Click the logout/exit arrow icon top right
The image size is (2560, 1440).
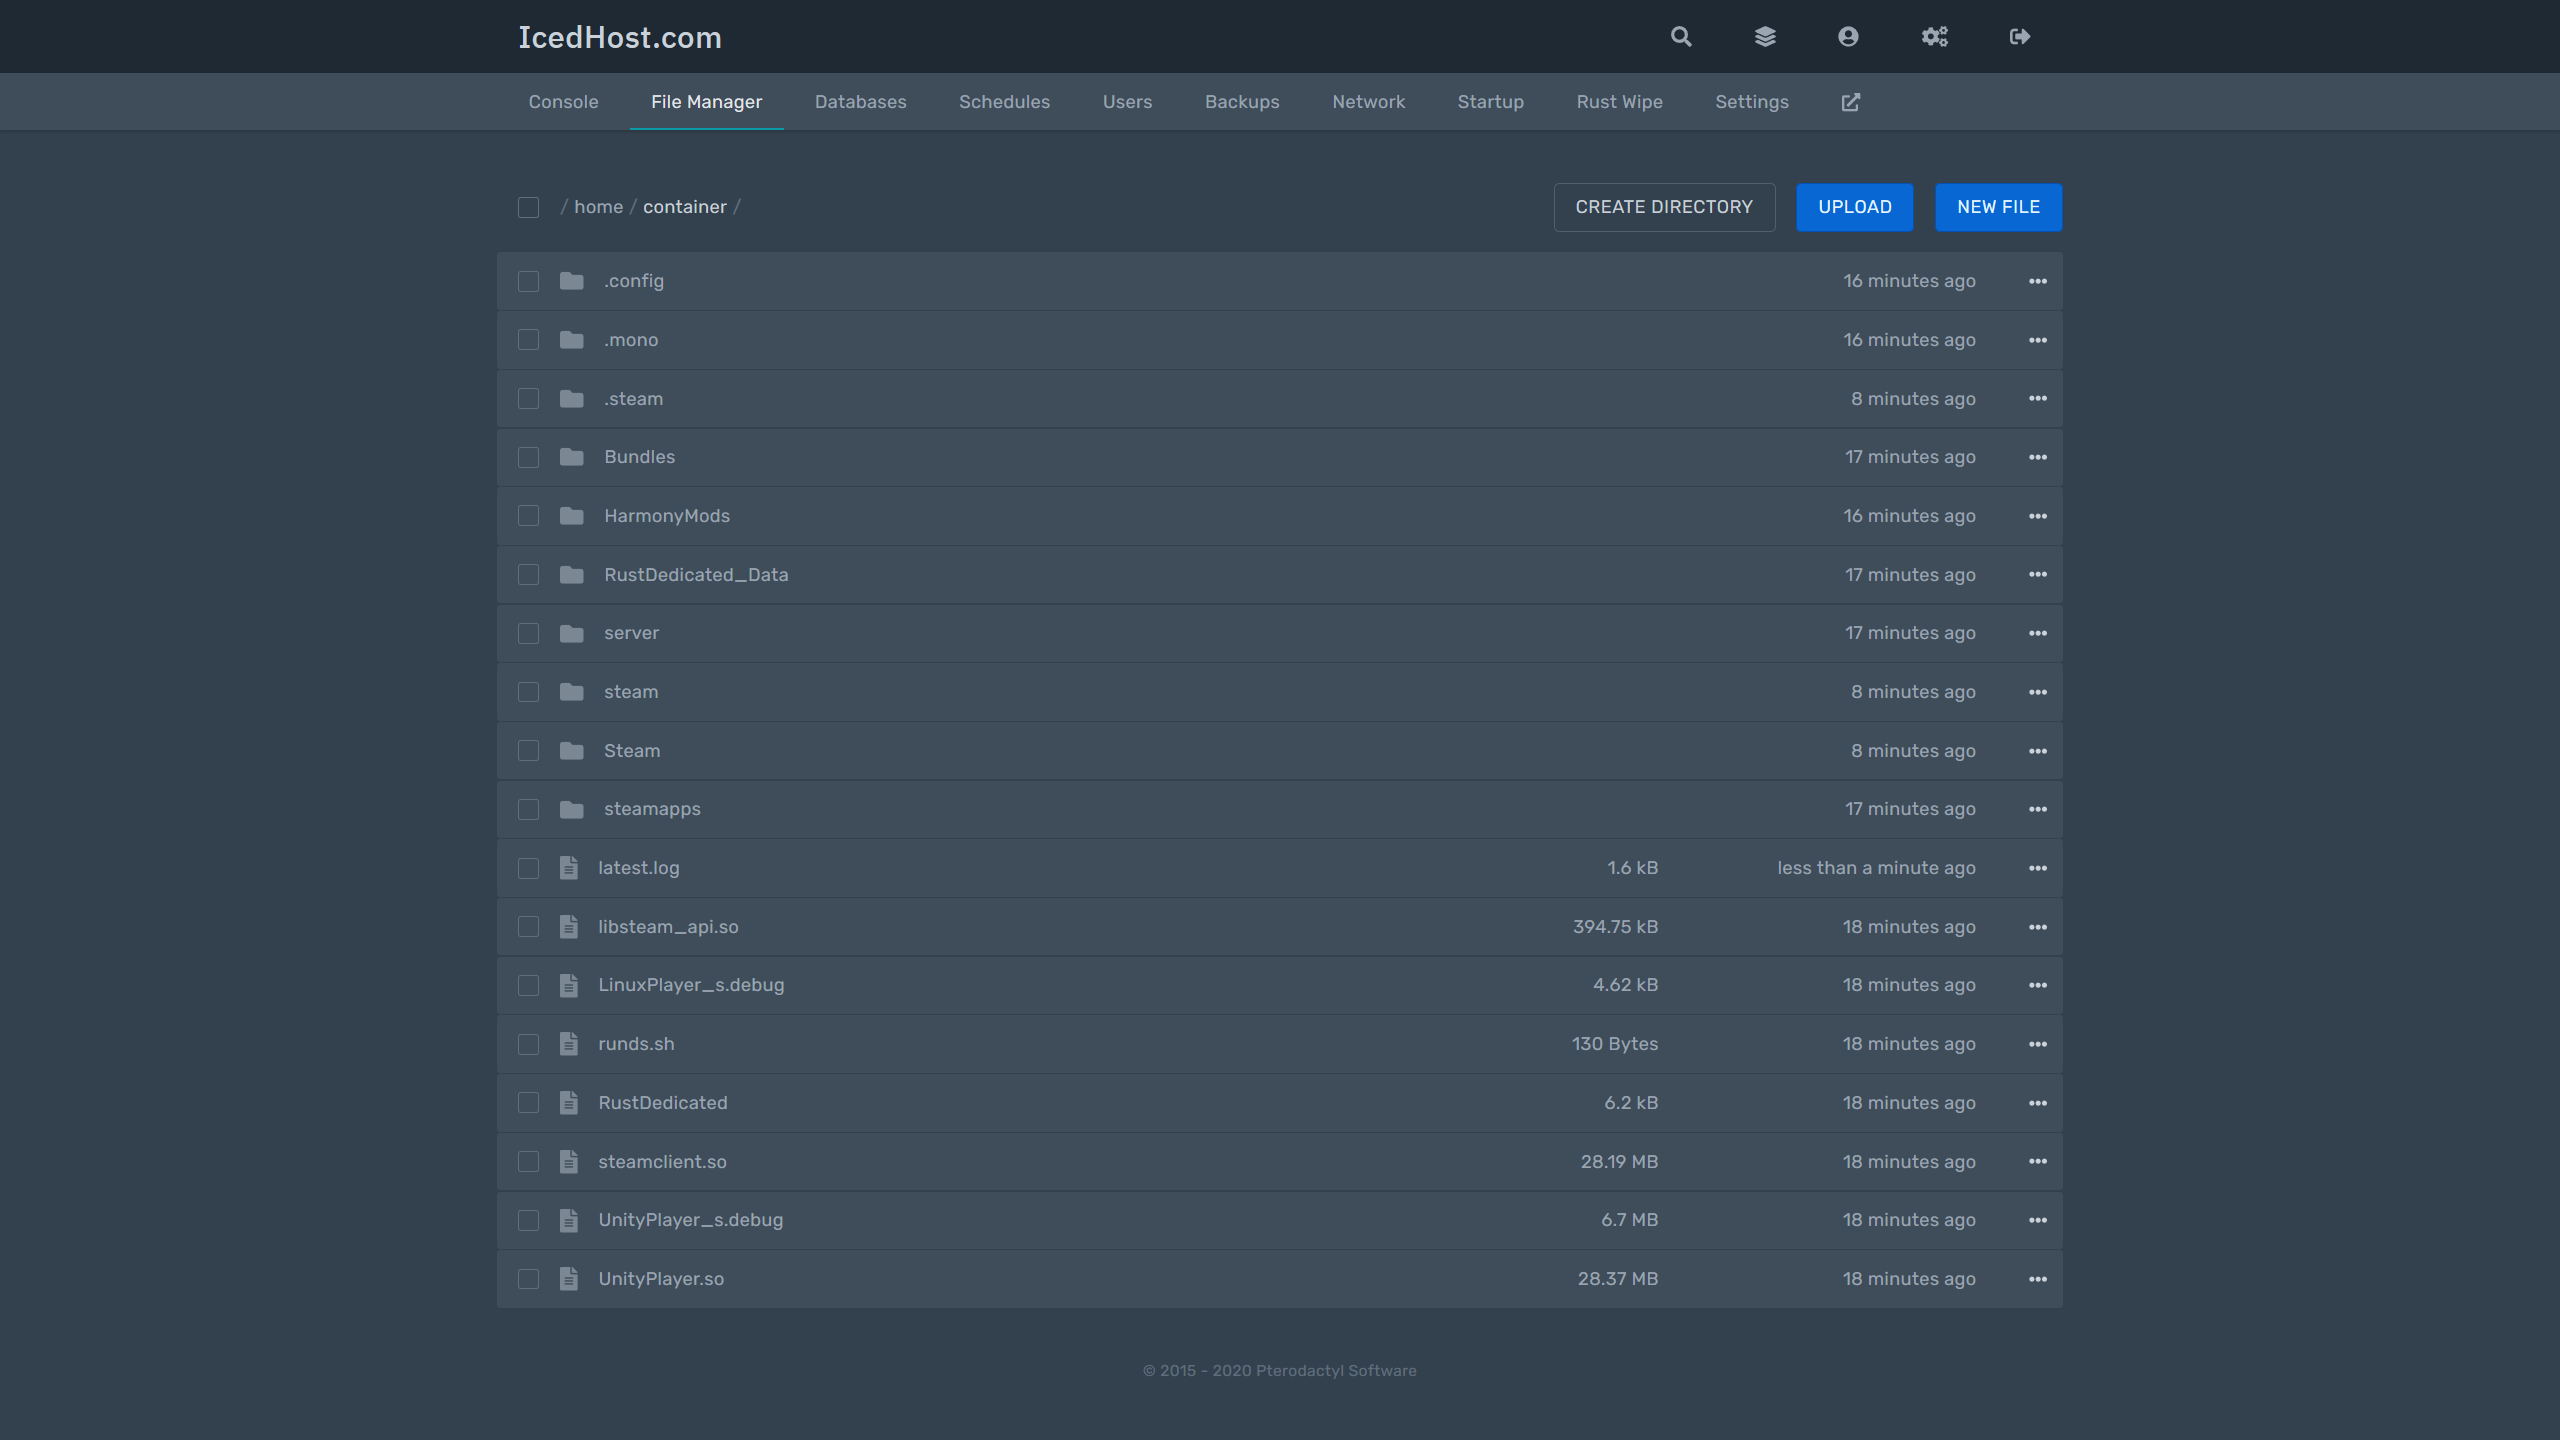[x=2020, y=35]
